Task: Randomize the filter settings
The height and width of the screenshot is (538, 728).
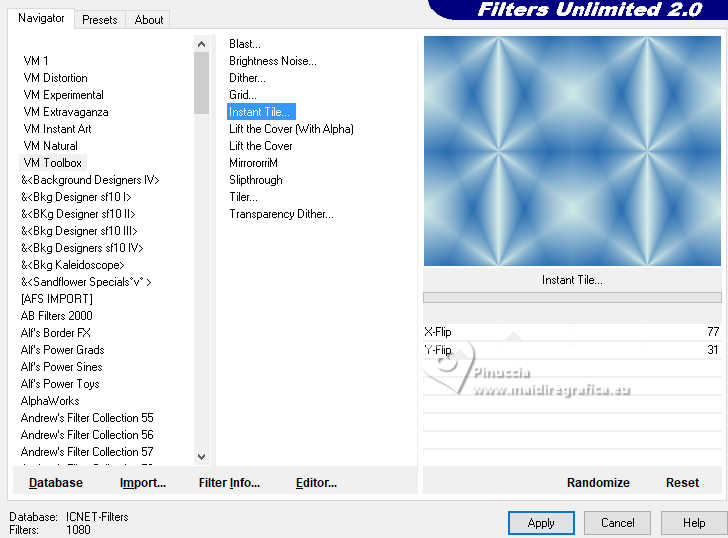Action: (598, 483)
